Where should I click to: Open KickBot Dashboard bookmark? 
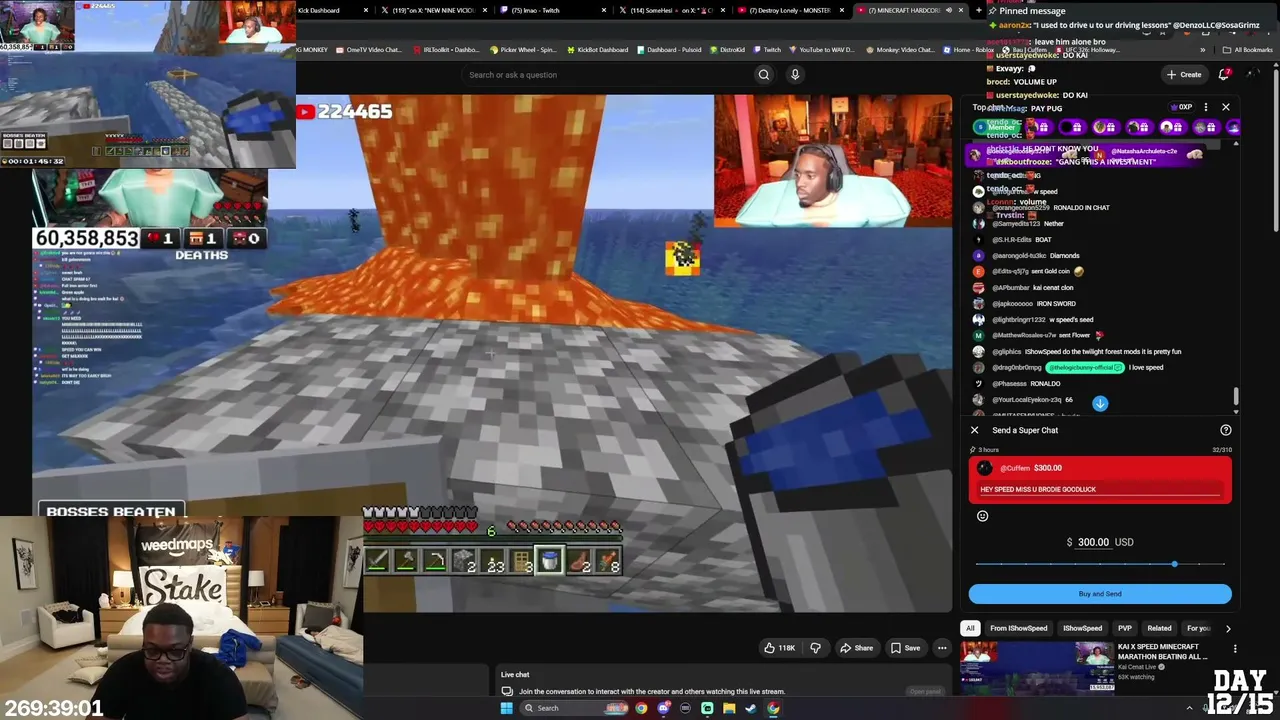pyautogui.click(x=597, y=50)
